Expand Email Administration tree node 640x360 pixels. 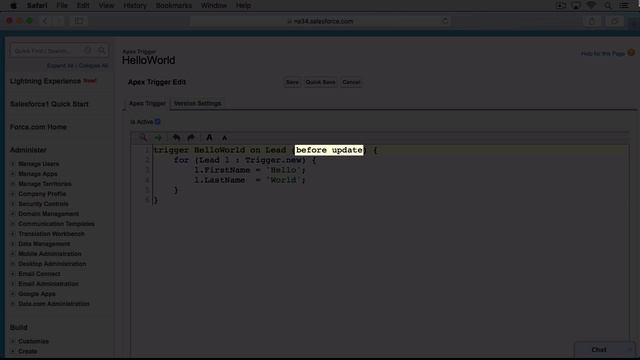[13, 284]
